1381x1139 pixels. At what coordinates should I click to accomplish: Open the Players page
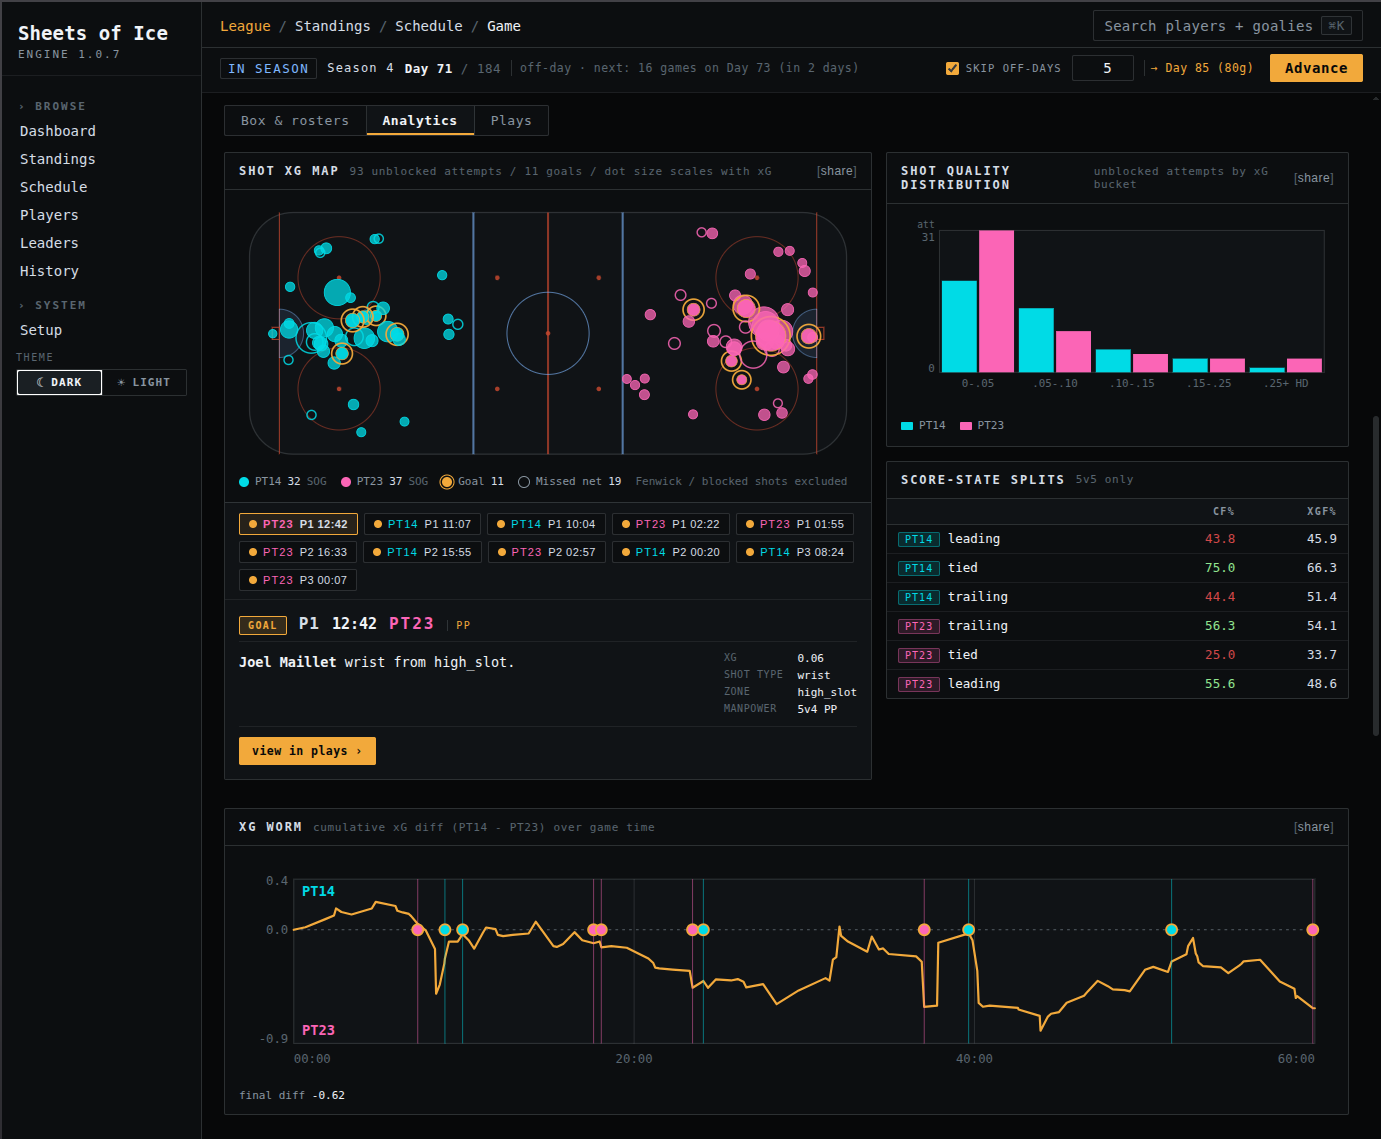[49, 215]
